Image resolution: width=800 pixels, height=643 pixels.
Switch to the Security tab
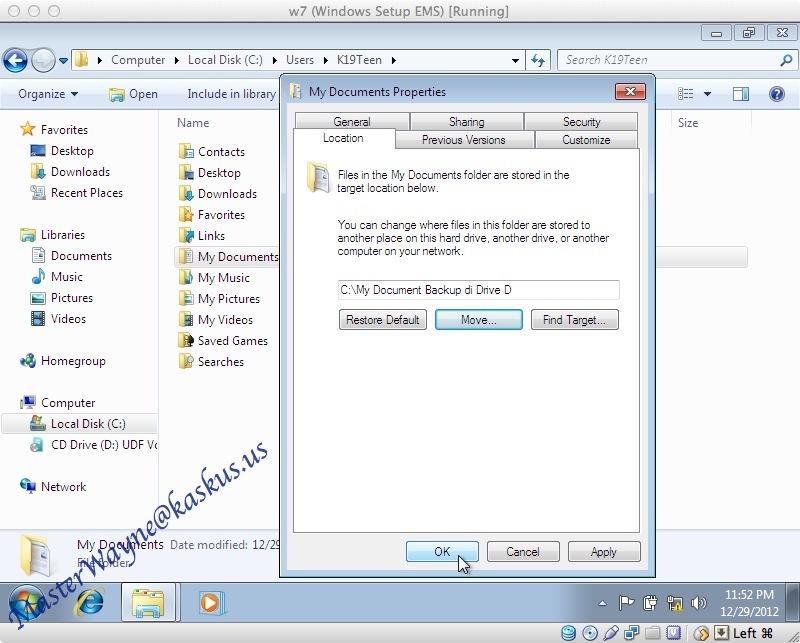coord(581,121)
